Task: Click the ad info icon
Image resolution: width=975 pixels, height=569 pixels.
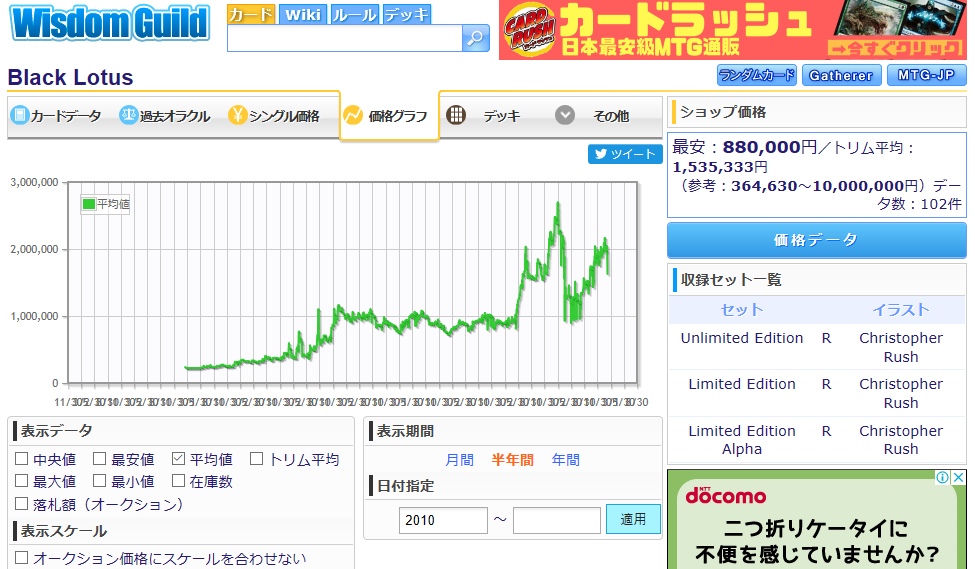Action: [x=943, y=477]
